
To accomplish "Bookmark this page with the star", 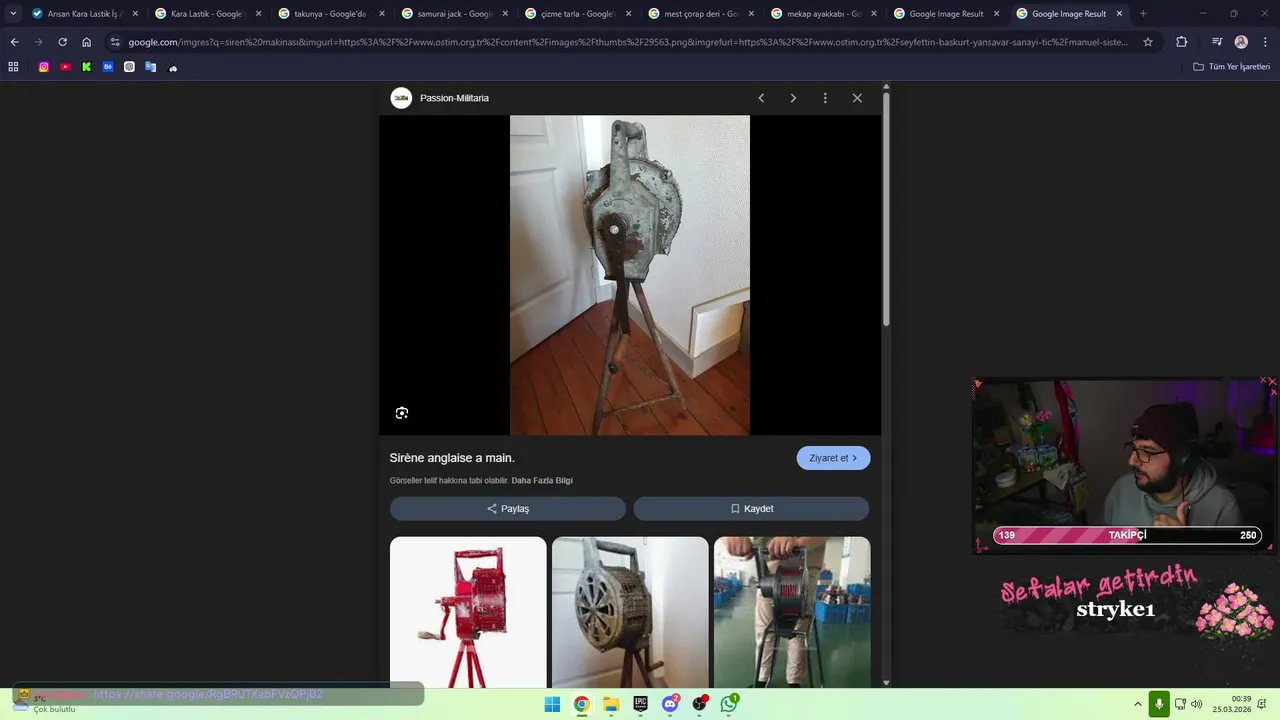I will [x=1148, y=42].
